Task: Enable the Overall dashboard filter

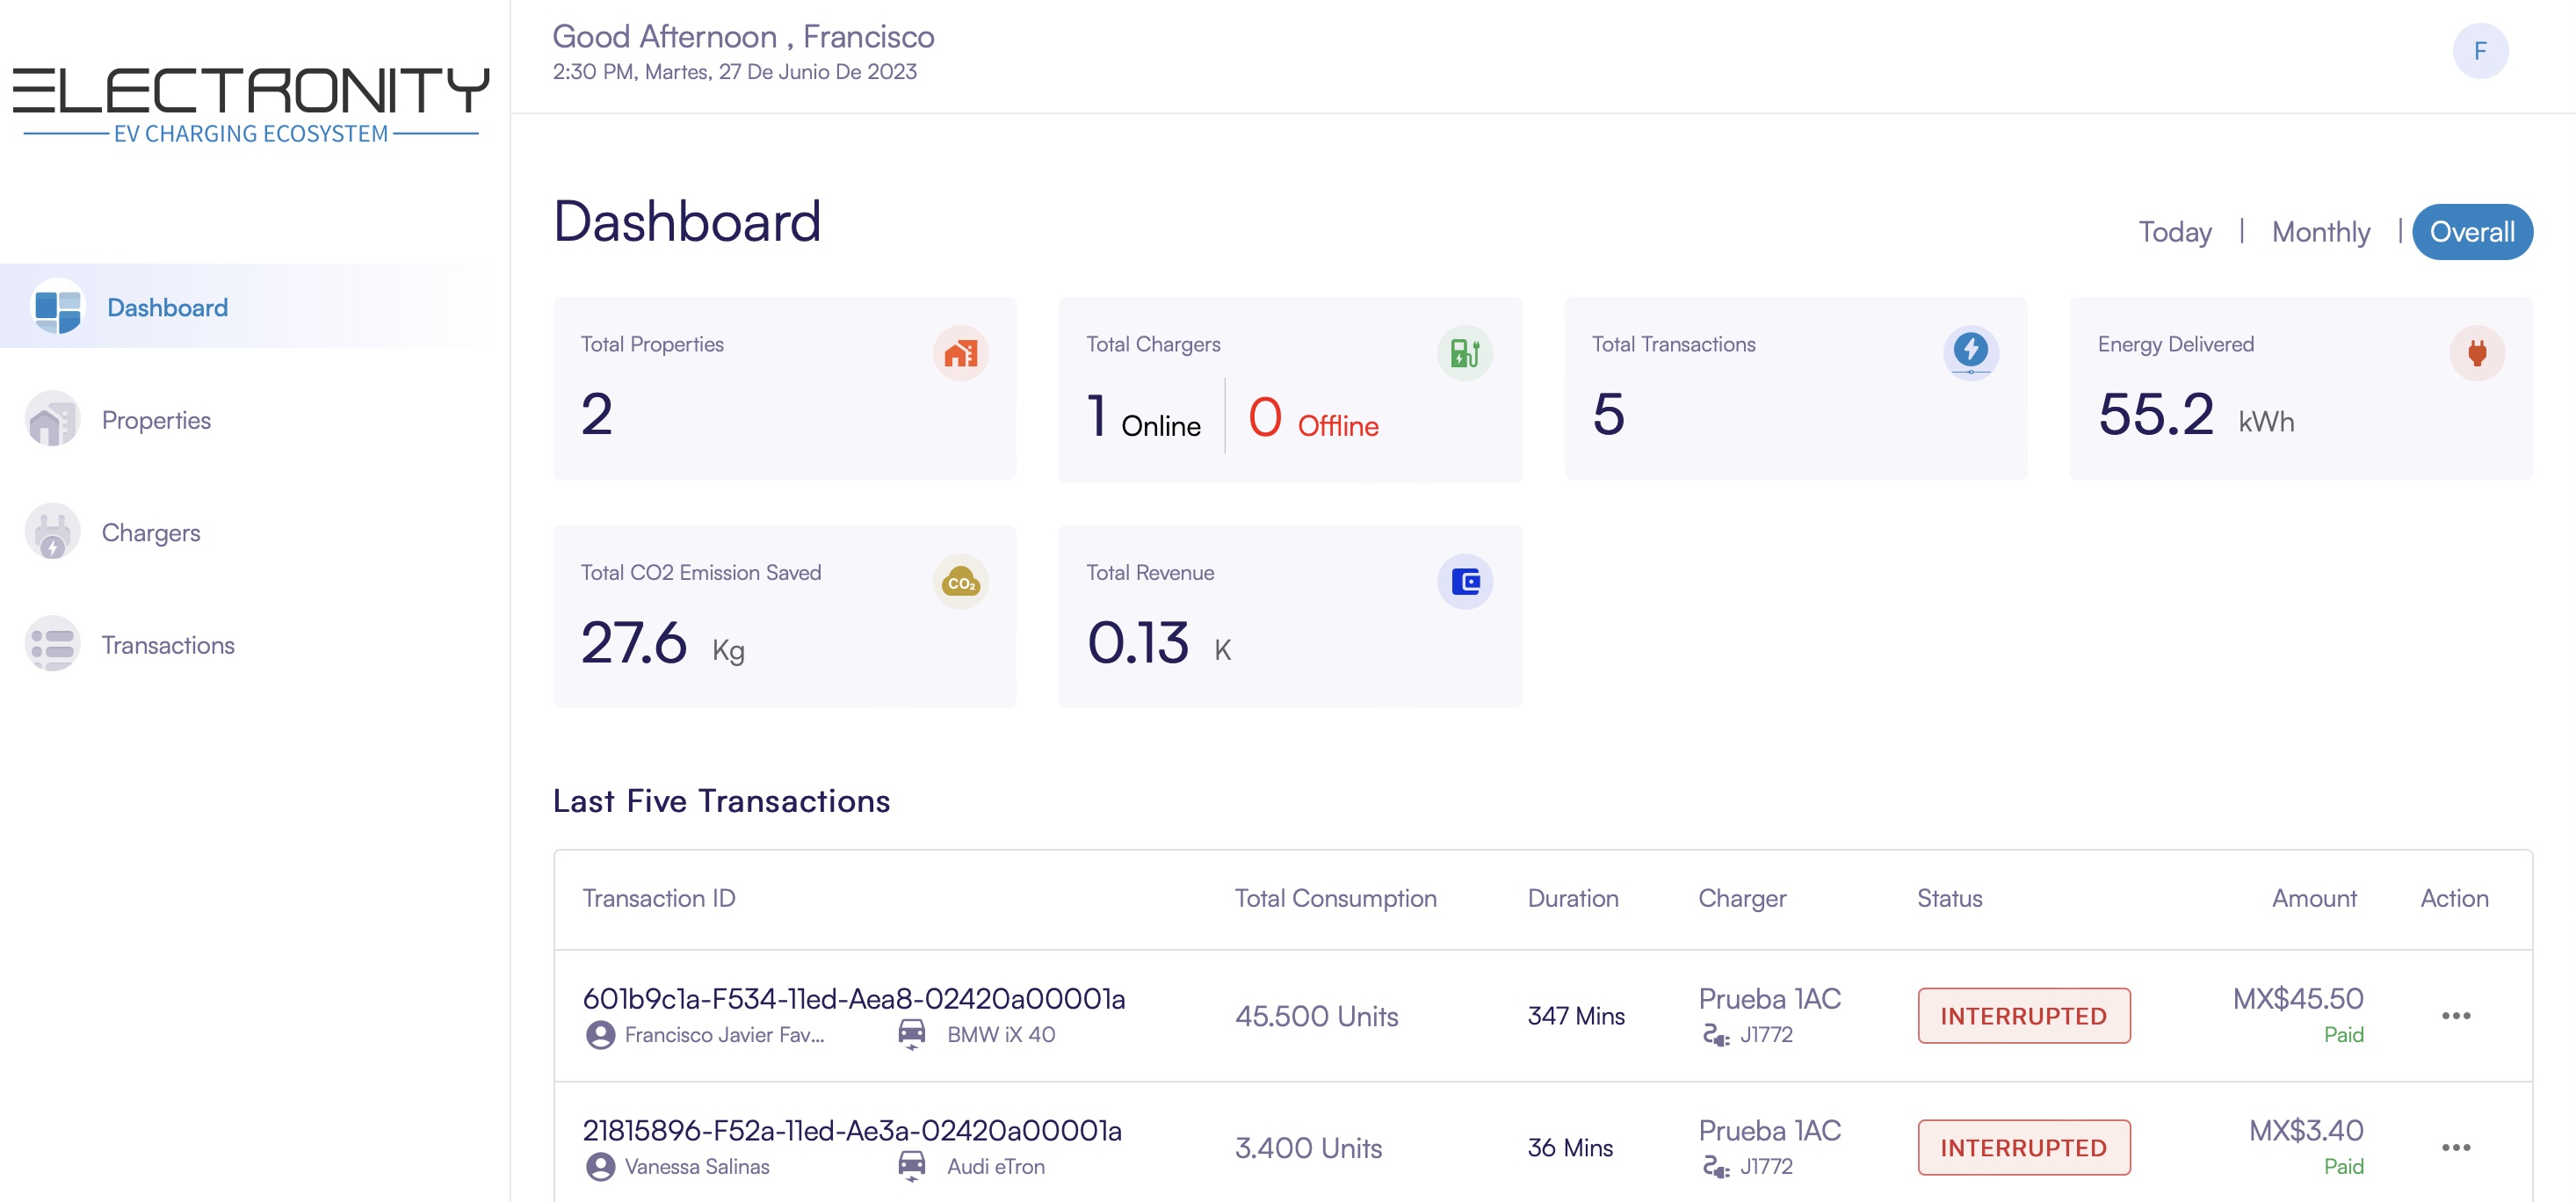Action: click(2472, 231)
